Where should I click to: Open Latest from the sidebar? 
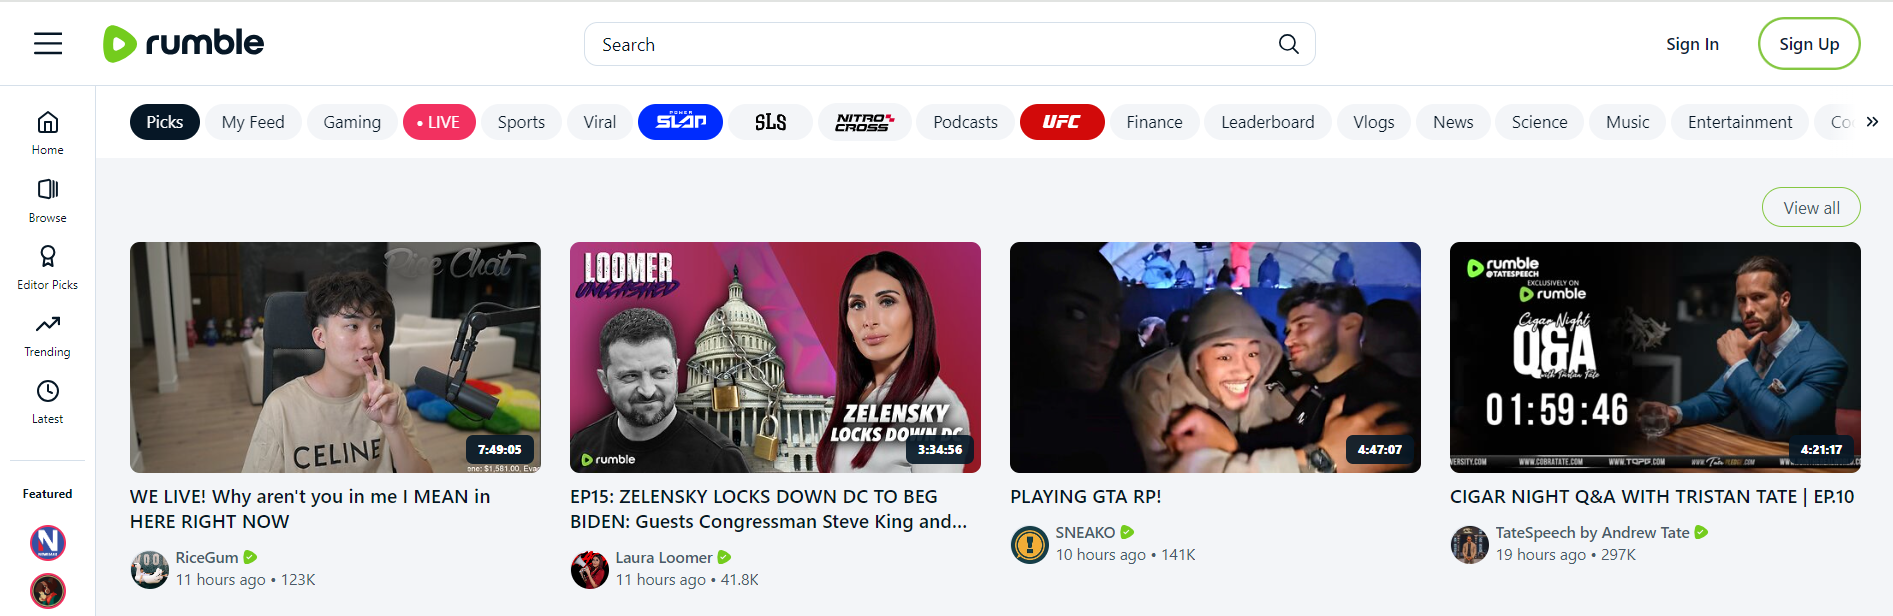(47, 402)
